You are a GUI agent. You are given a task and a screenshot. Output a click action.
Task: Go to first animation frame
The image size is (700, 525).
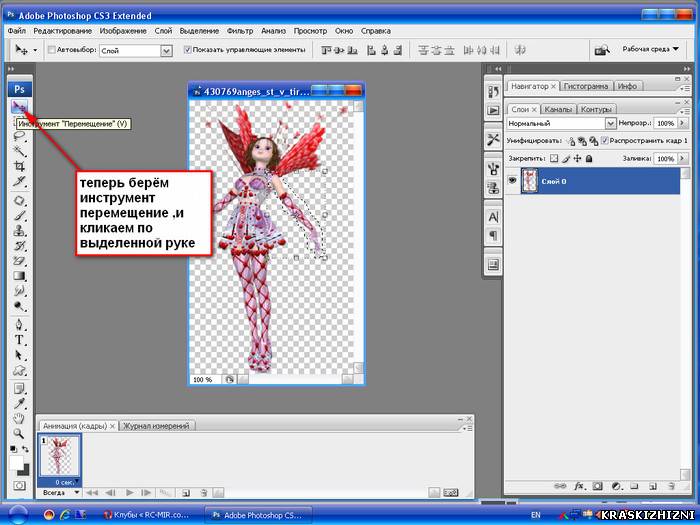(x=92, y=493)
